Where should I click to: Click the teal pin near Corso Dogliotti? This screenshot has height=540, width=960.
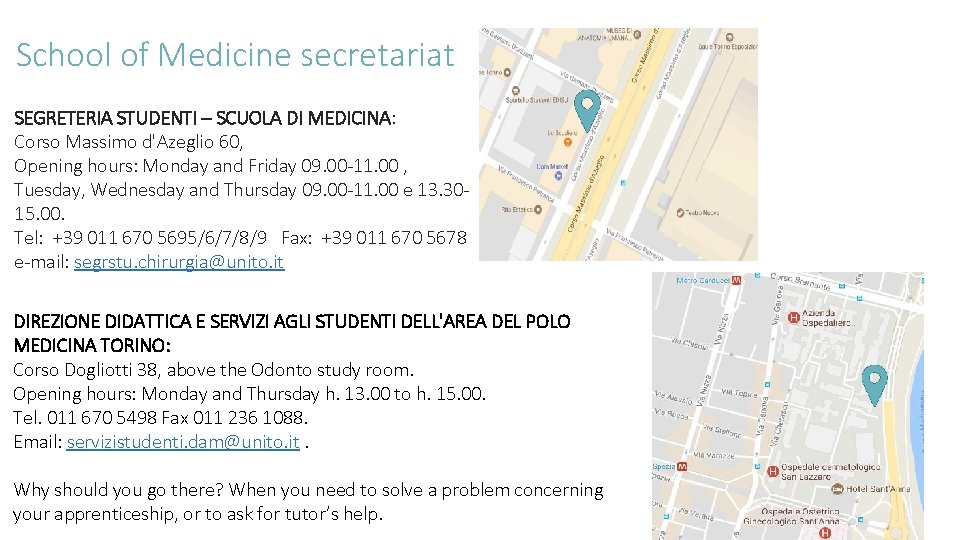click(875, 382)
